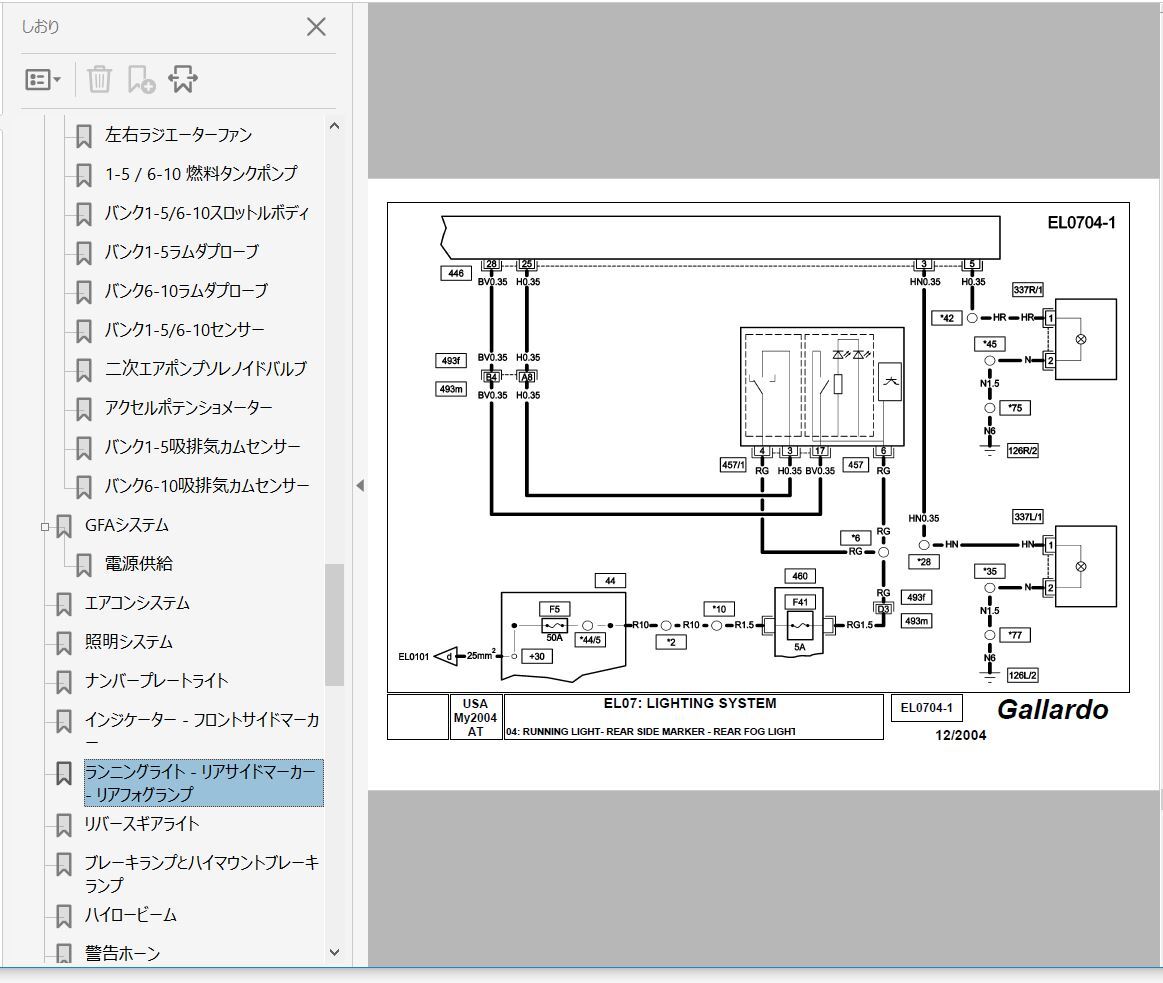Click the bookmark icon beside ナンバープレートライト

tap(64, 682)
